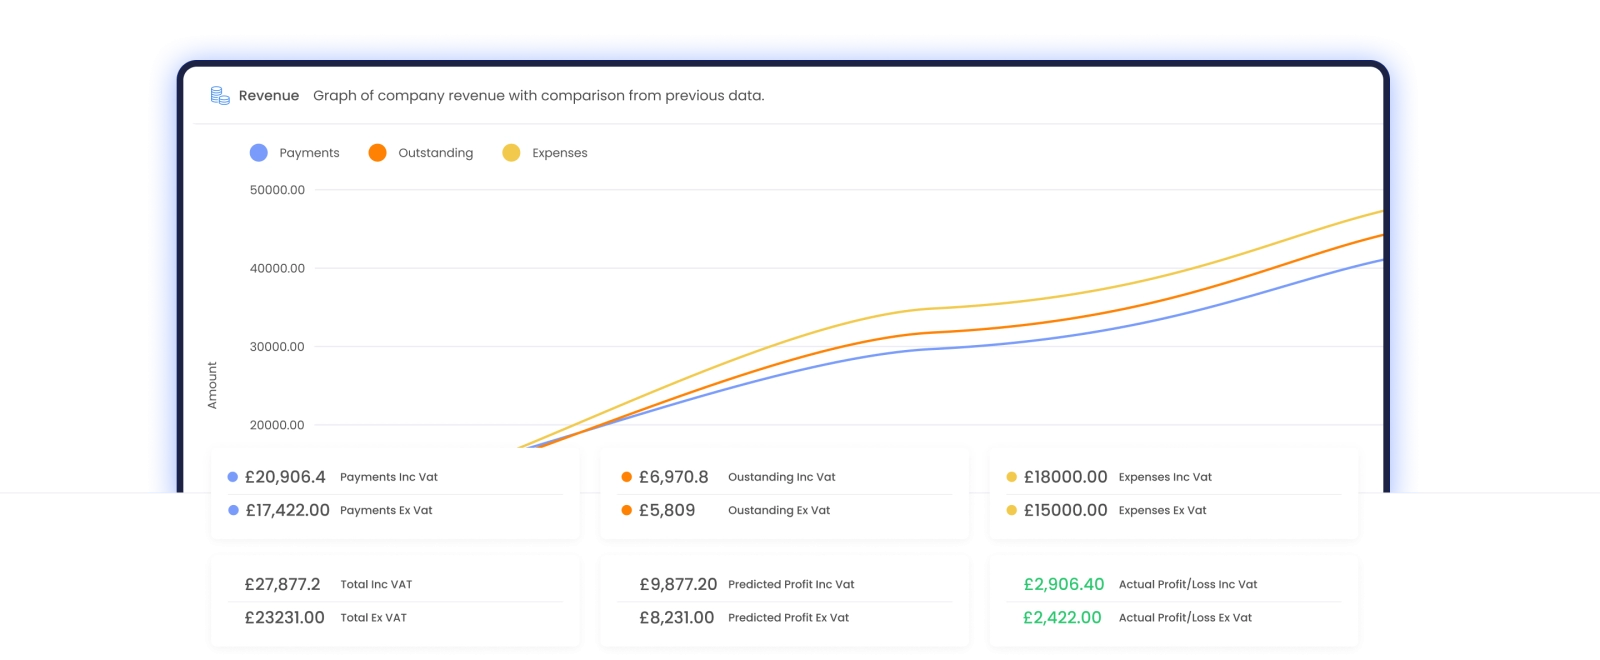Click the Expenses Inc Vat label
This screenshot has width=1600, height=660.
point(1165,477)
